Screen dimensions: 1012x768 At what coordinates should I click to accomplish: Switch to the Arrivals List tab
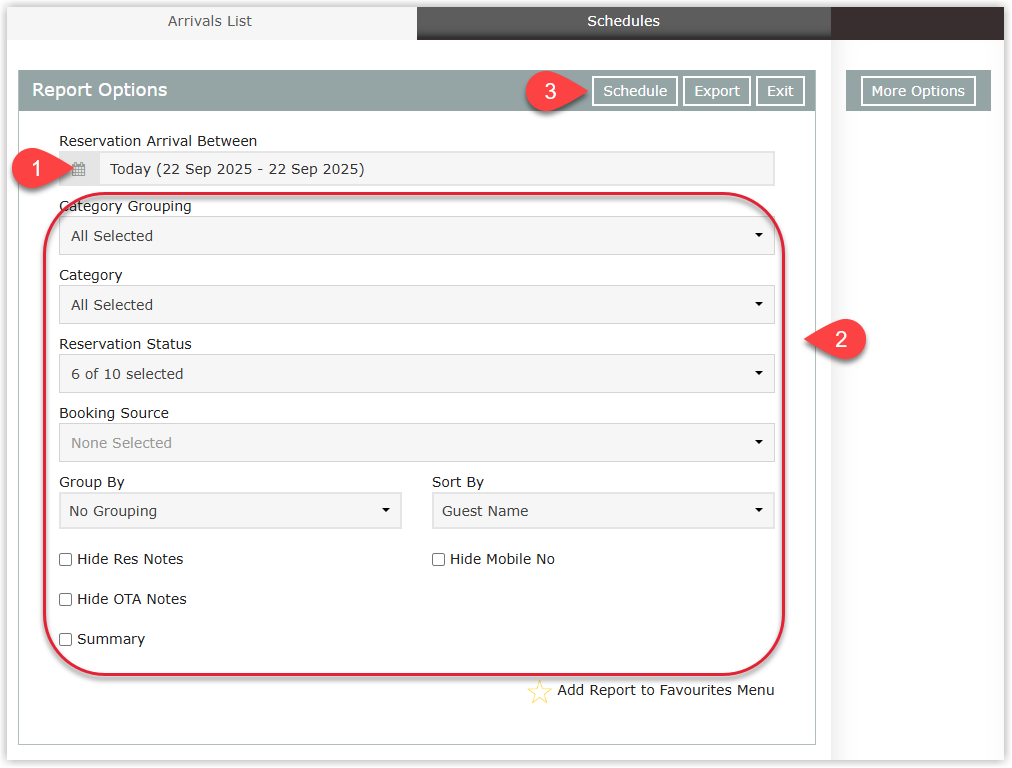coord(210,21)
